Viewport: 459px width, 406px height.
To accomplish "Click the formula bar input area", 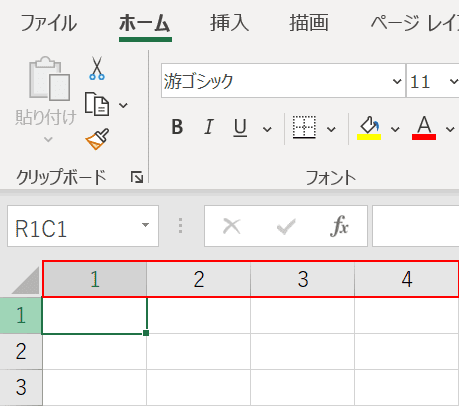I will click(416, 226).
